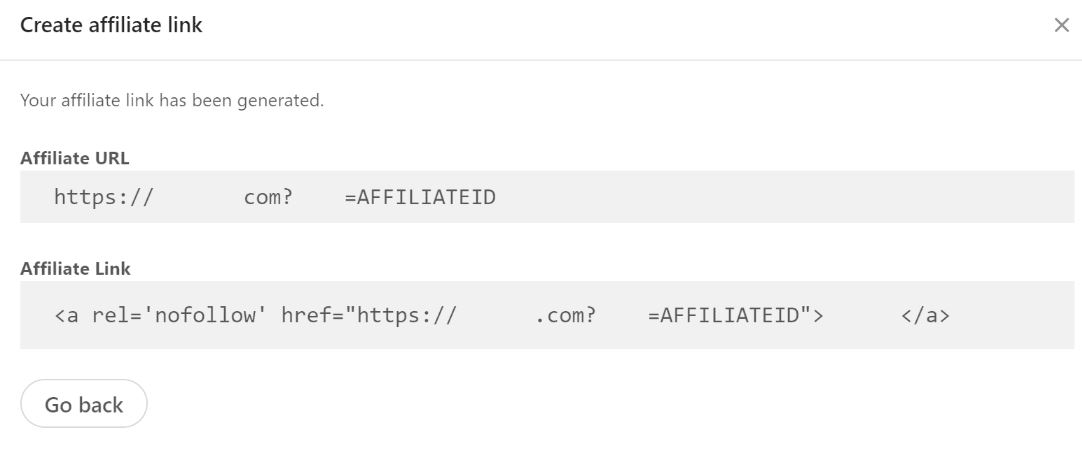Select the Affiliate URL code box
Viewport: 1082px width, 455px height.
coord(547,197)
